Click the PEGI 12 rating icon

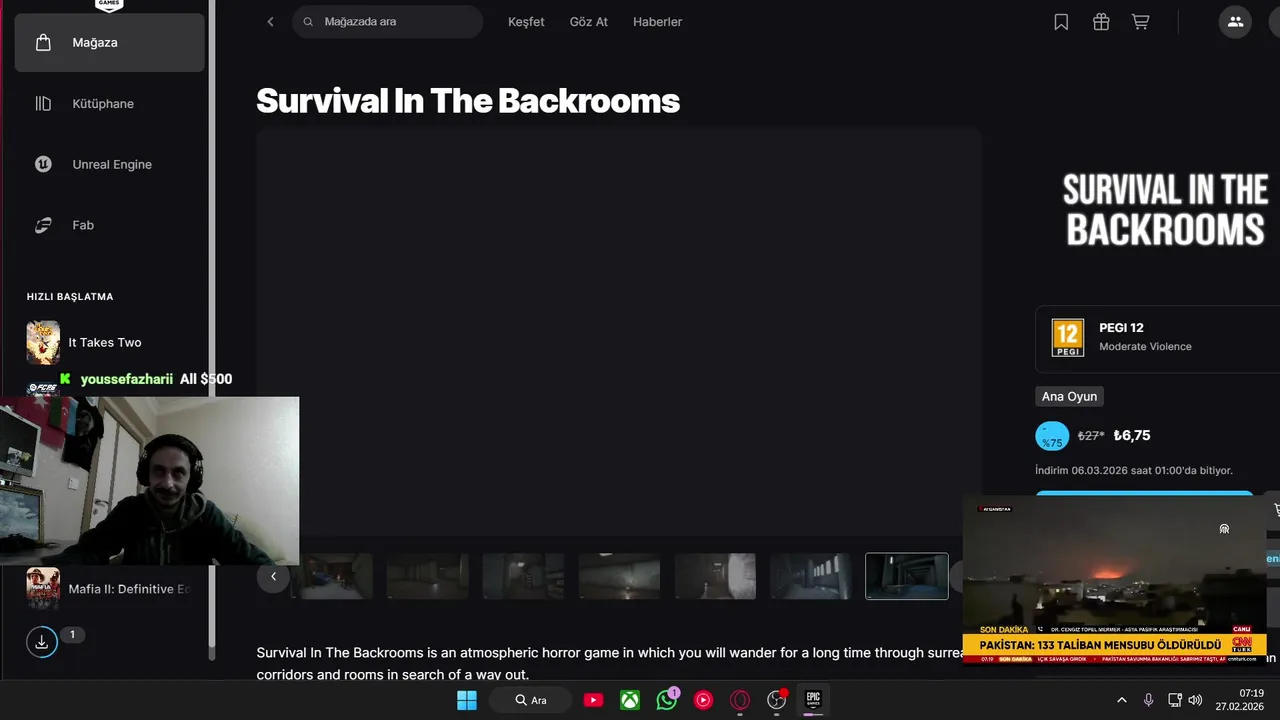tap(1068, 338)
